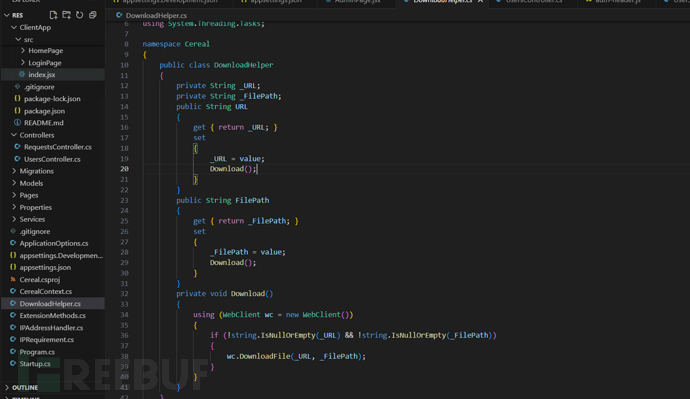Expand the Migrations folder
This screenshot has height=399, width=690.
pos(14,171)
